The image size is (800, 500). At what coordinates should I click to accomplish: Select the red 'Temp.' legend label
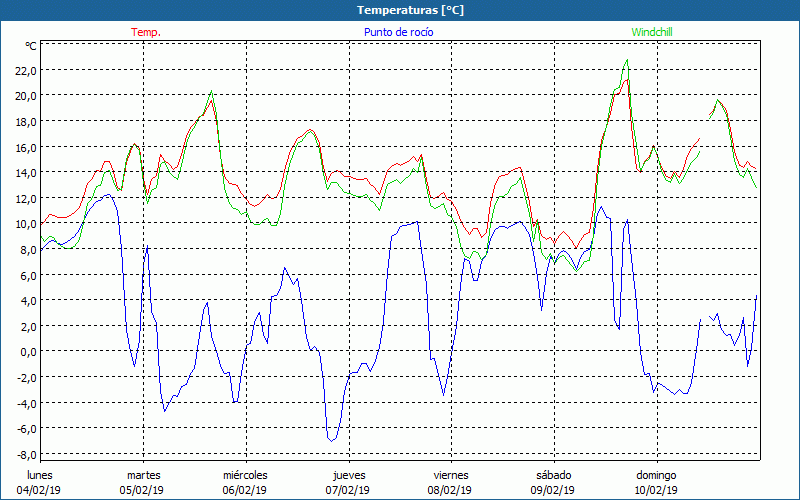click(146, 32)
